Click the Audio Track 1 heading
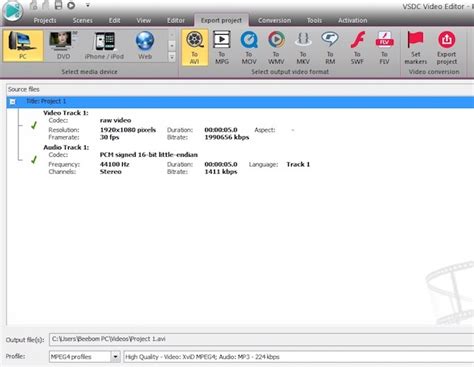The width and height of the screenshot is (474, 367). tap(66, 147)
